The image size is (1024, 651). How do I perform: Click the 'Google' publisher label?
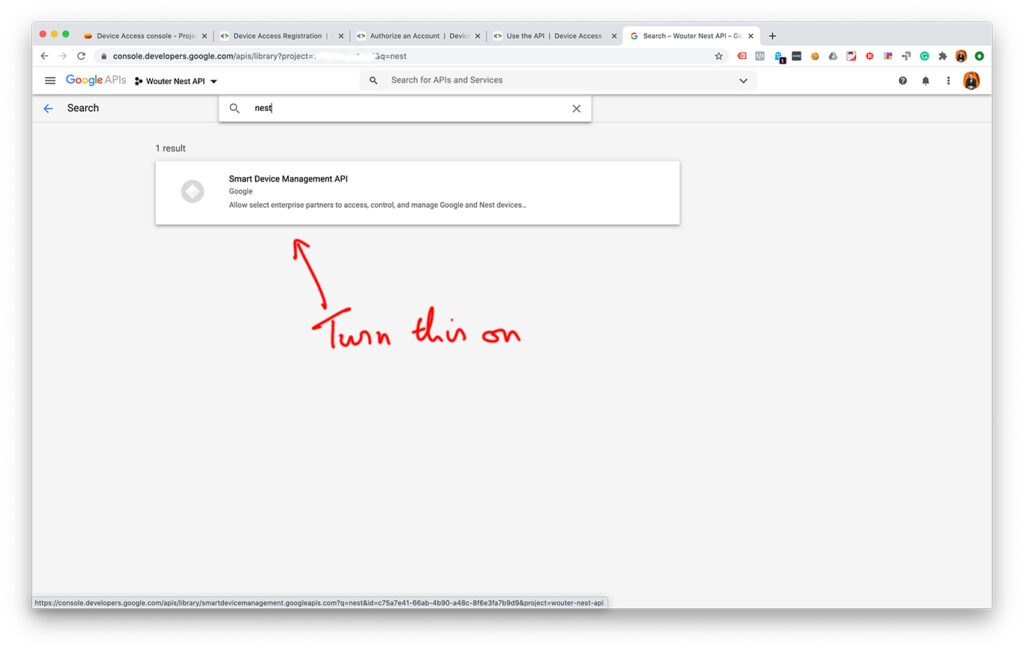(x=240, y=191)
